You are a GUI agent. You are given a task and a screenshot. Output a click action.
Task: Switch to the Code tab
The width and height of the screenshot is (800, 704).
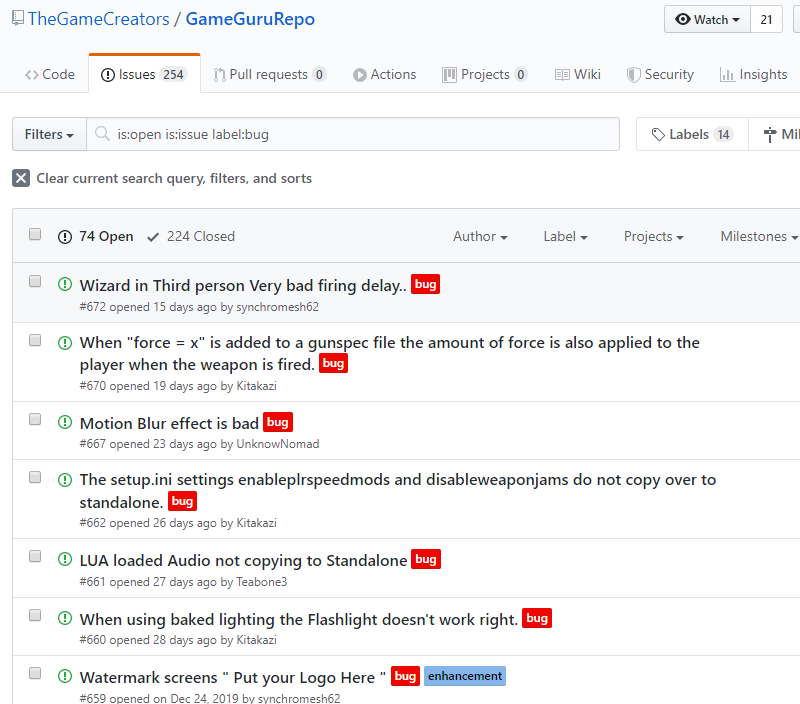(x=50, y=74)
